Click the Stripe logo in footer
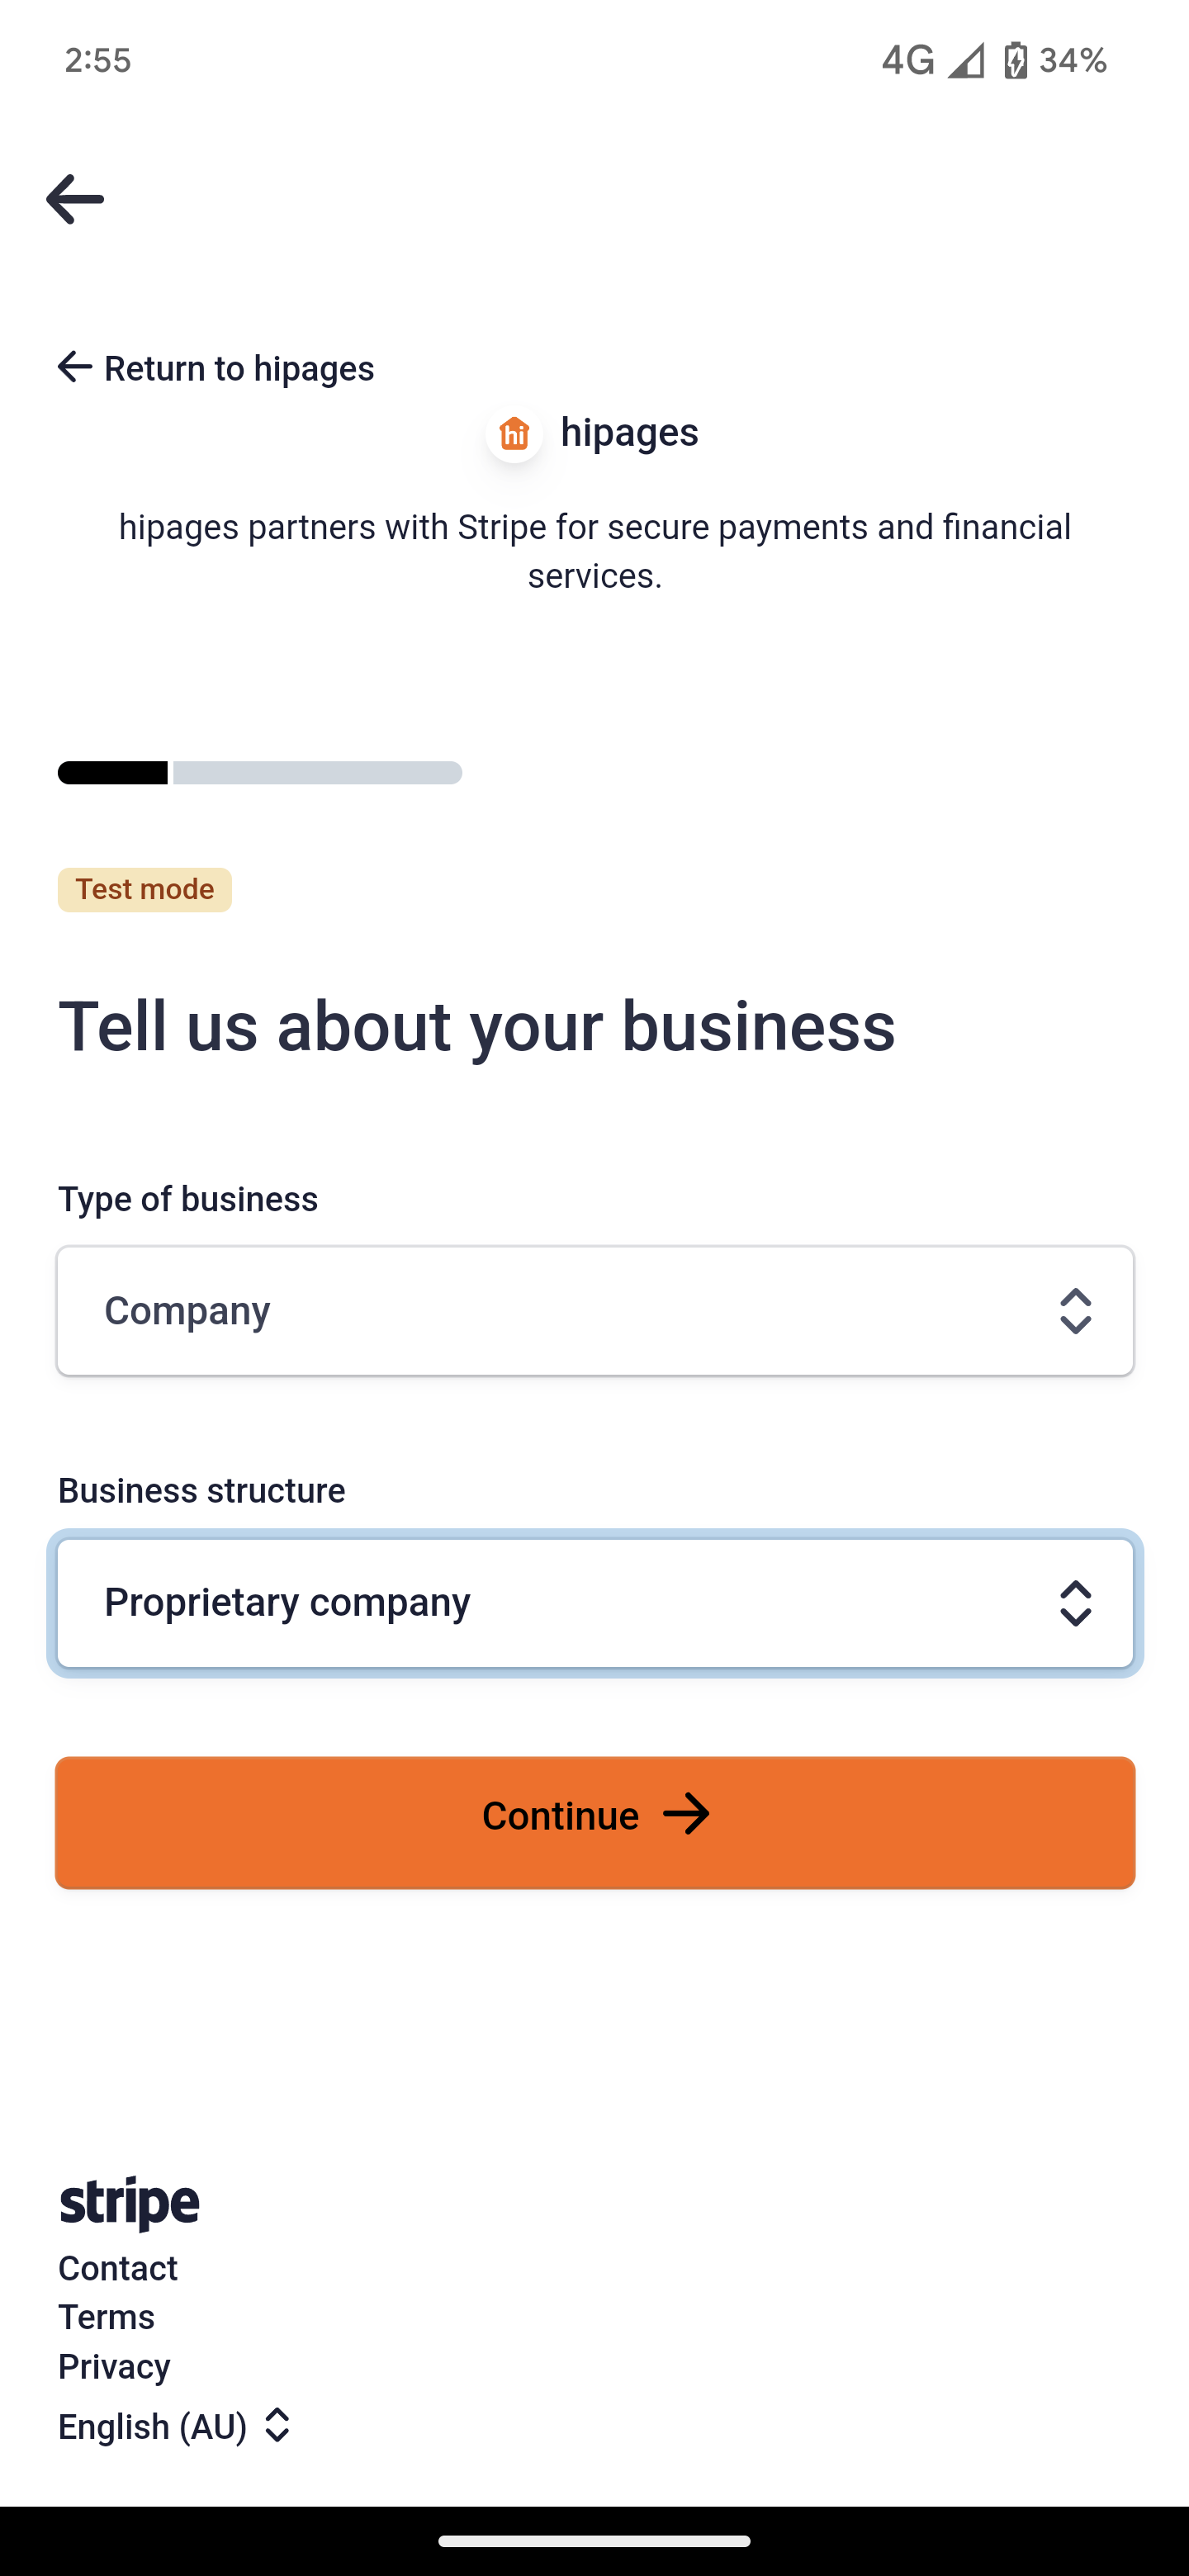This screenshot has width=1189, height=2576. click(129, 2204)
